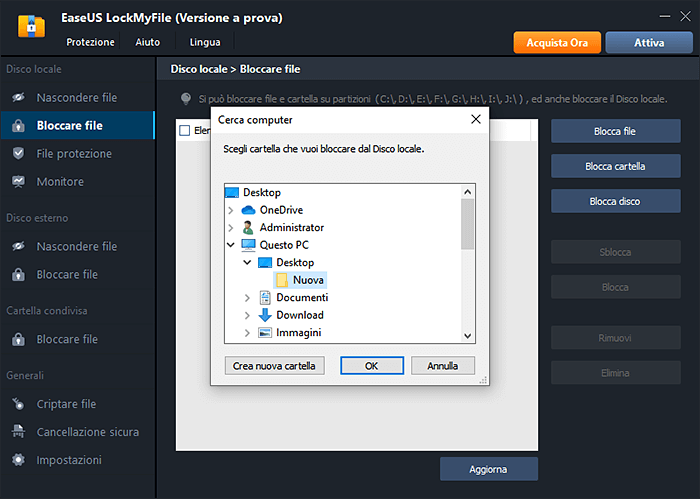Click the Blocca file button
The width and height of the screenshot is (700, 499).
(x=616, y=131)
